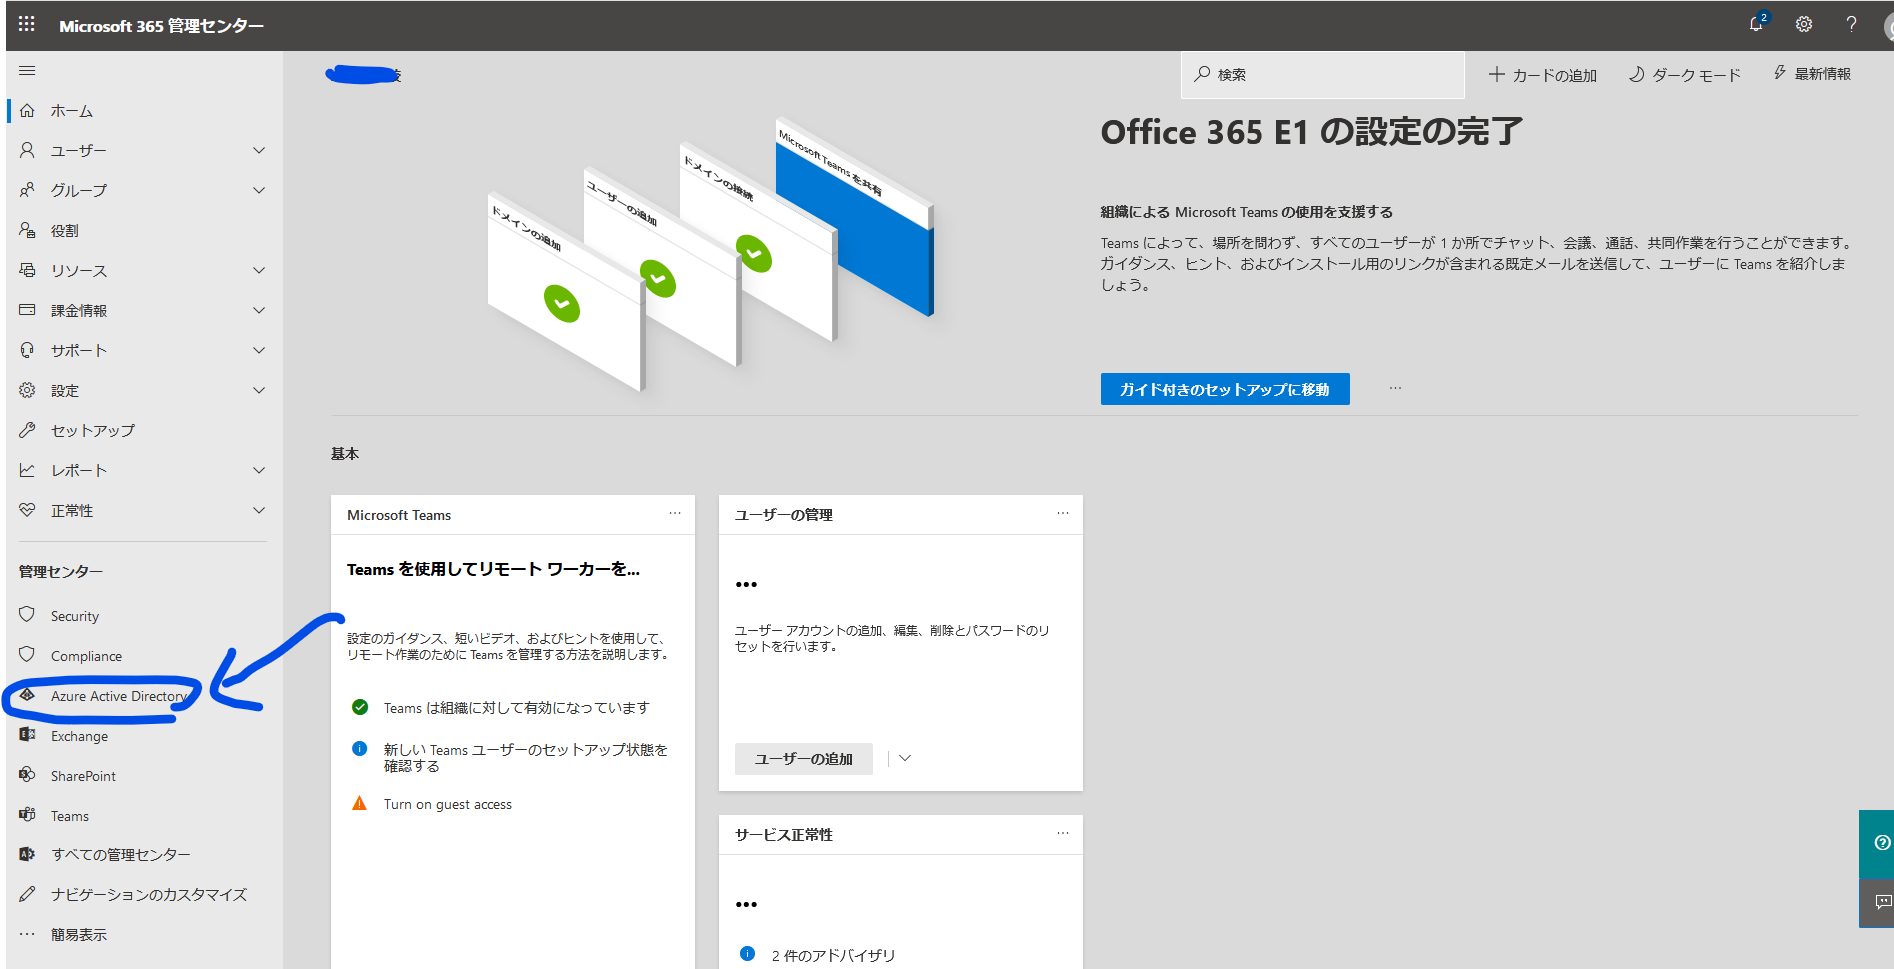Click the Security shield icon
1894x969 pixels.
(27, 614)
